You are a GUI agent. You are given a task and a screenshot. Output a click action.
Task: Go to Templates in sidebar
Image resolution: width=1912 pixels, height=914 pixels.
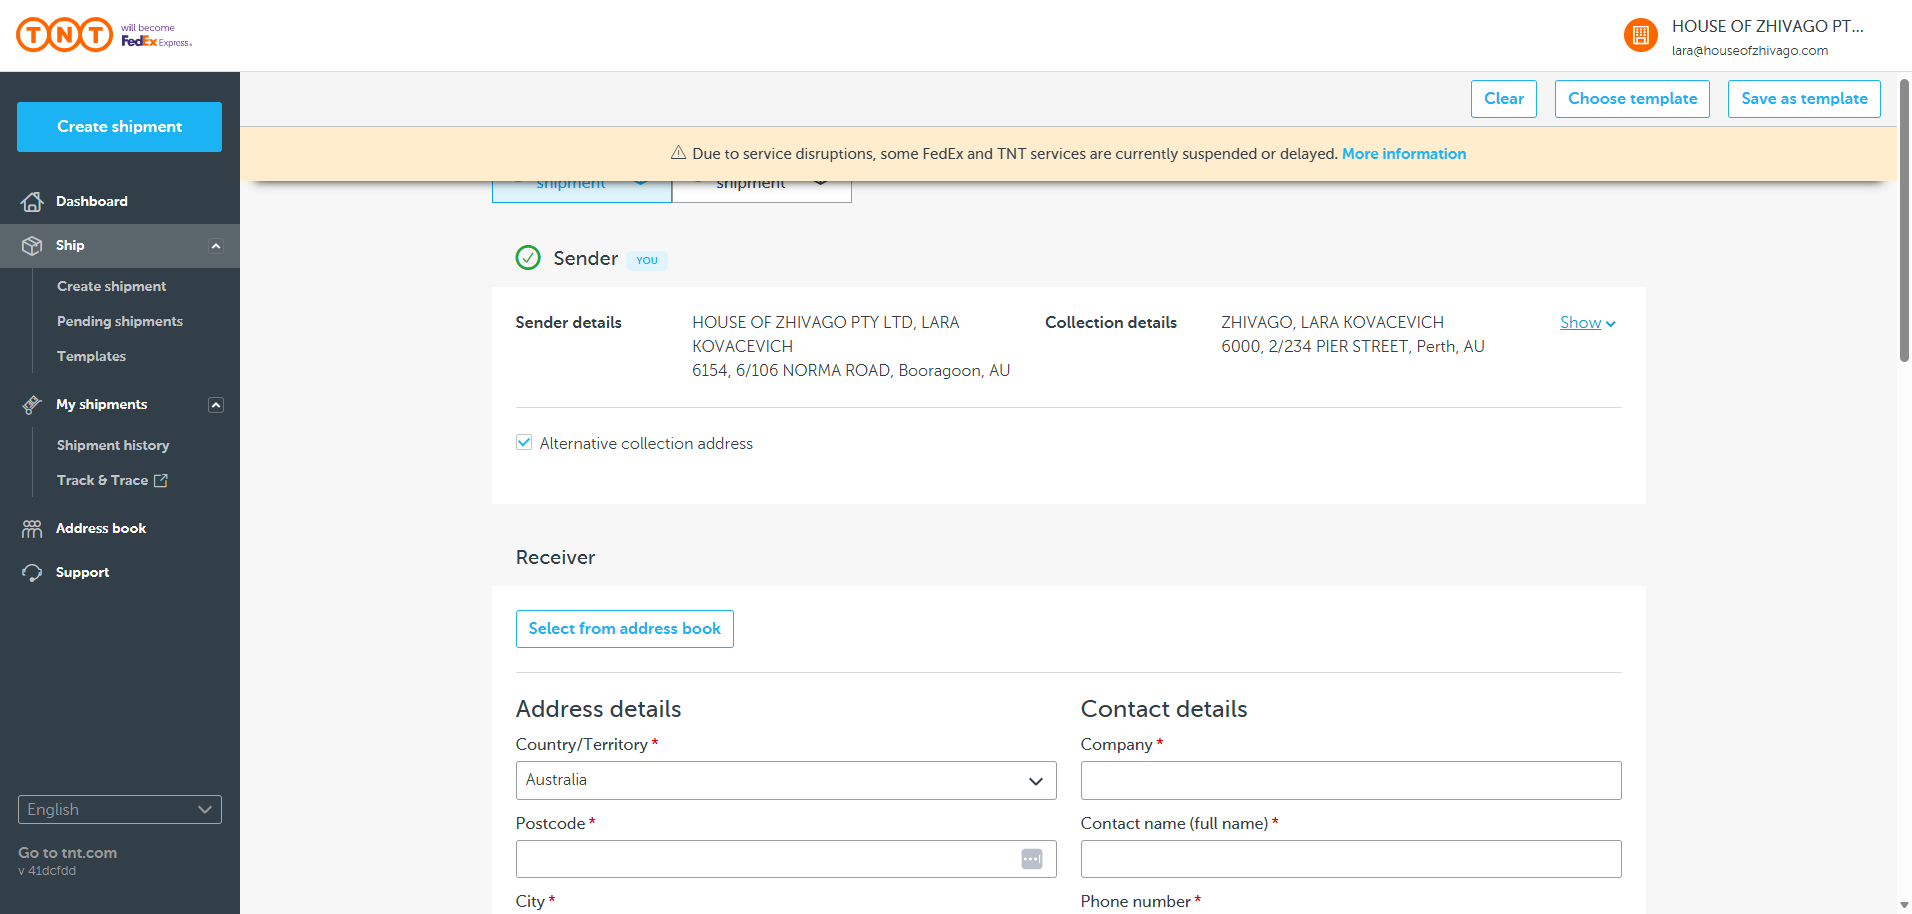tap(91, 357)
